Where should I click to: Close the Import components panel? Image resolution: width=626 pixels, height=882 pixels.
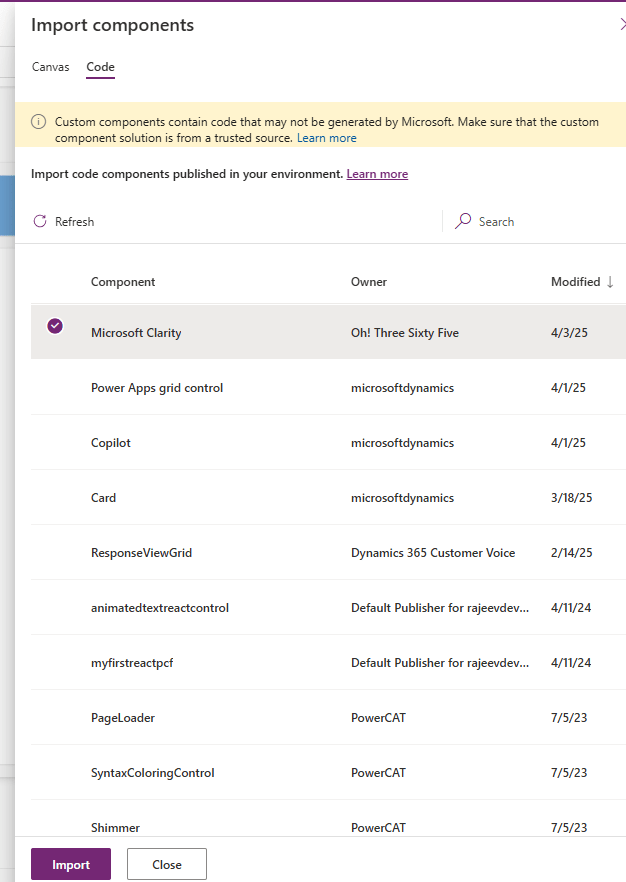pyautogui.click(x=622, y=25)
